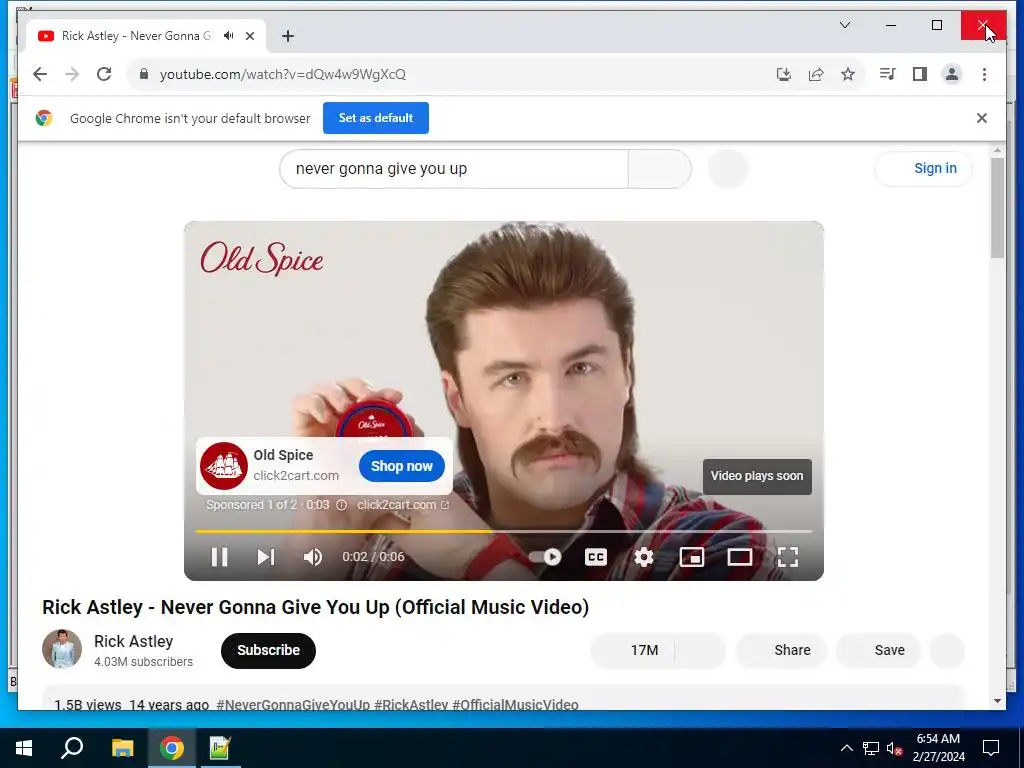Subscribe to Rick Astley
This screenshot has height=768, width=1024.
pyautogui.click(x=268, y=650)
